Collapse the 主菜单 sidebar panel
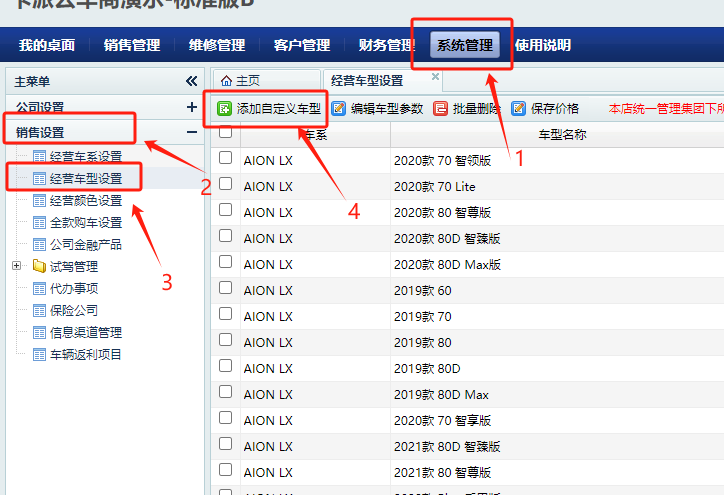The image size is (724, 495). (x=191, y=81)
